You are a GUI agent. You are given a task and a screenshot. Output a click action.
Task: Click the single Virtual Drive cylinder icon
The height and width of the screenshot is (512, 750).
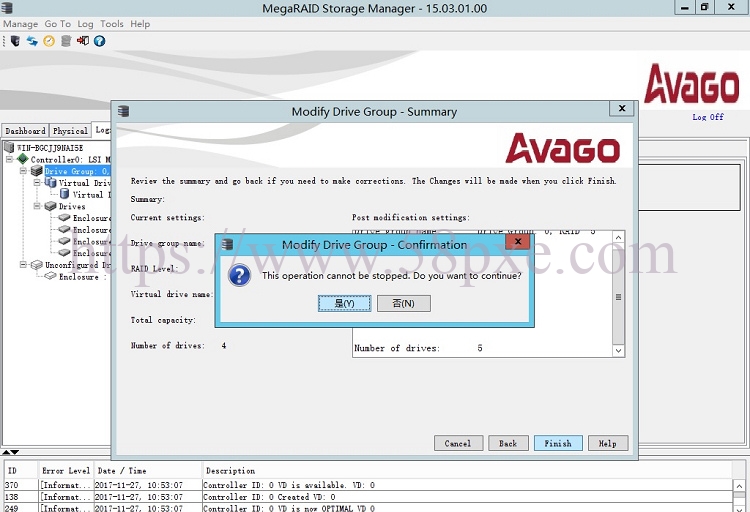click(65, 194)
